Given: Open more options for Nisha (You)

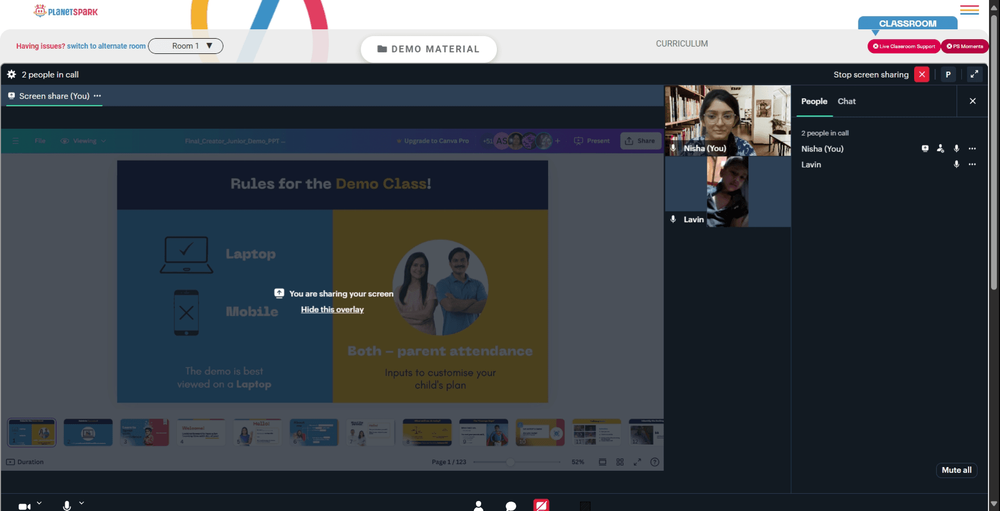Looking at the screenshot, I should (x=972, y=149).
